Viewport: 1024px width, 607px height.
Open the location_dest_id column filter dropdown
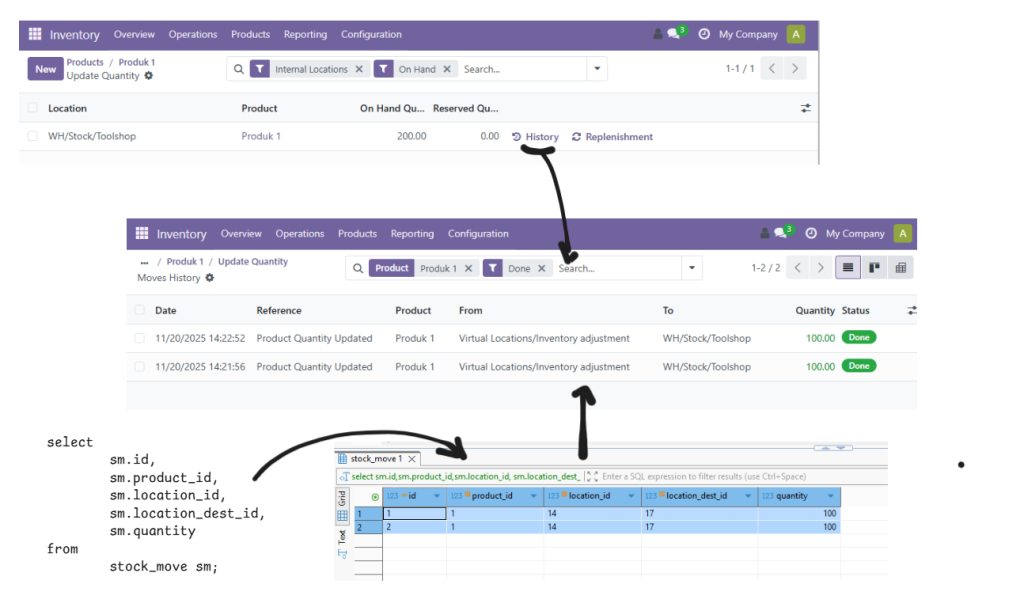coord(746,496)
